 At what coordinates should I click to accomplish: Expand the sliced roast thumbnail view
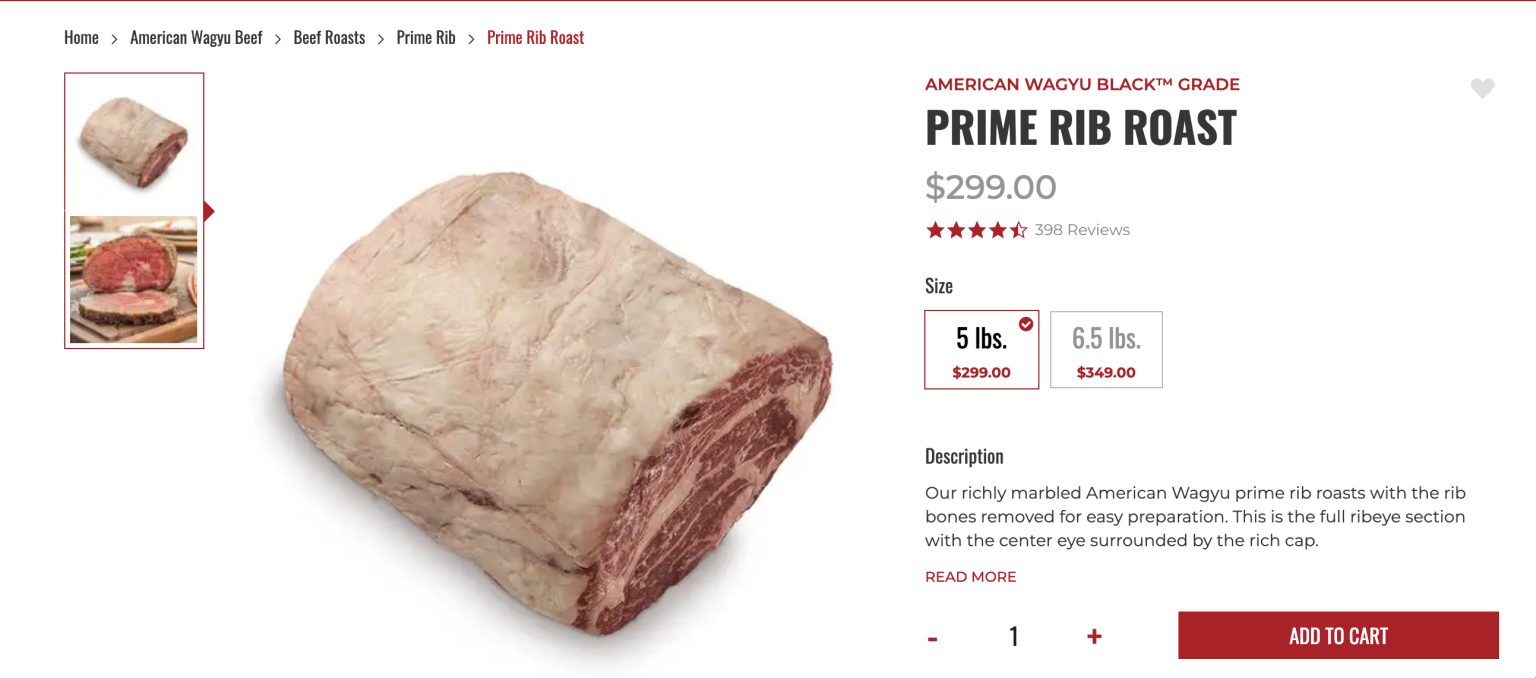pyautogui.click(x=133, y=279)
